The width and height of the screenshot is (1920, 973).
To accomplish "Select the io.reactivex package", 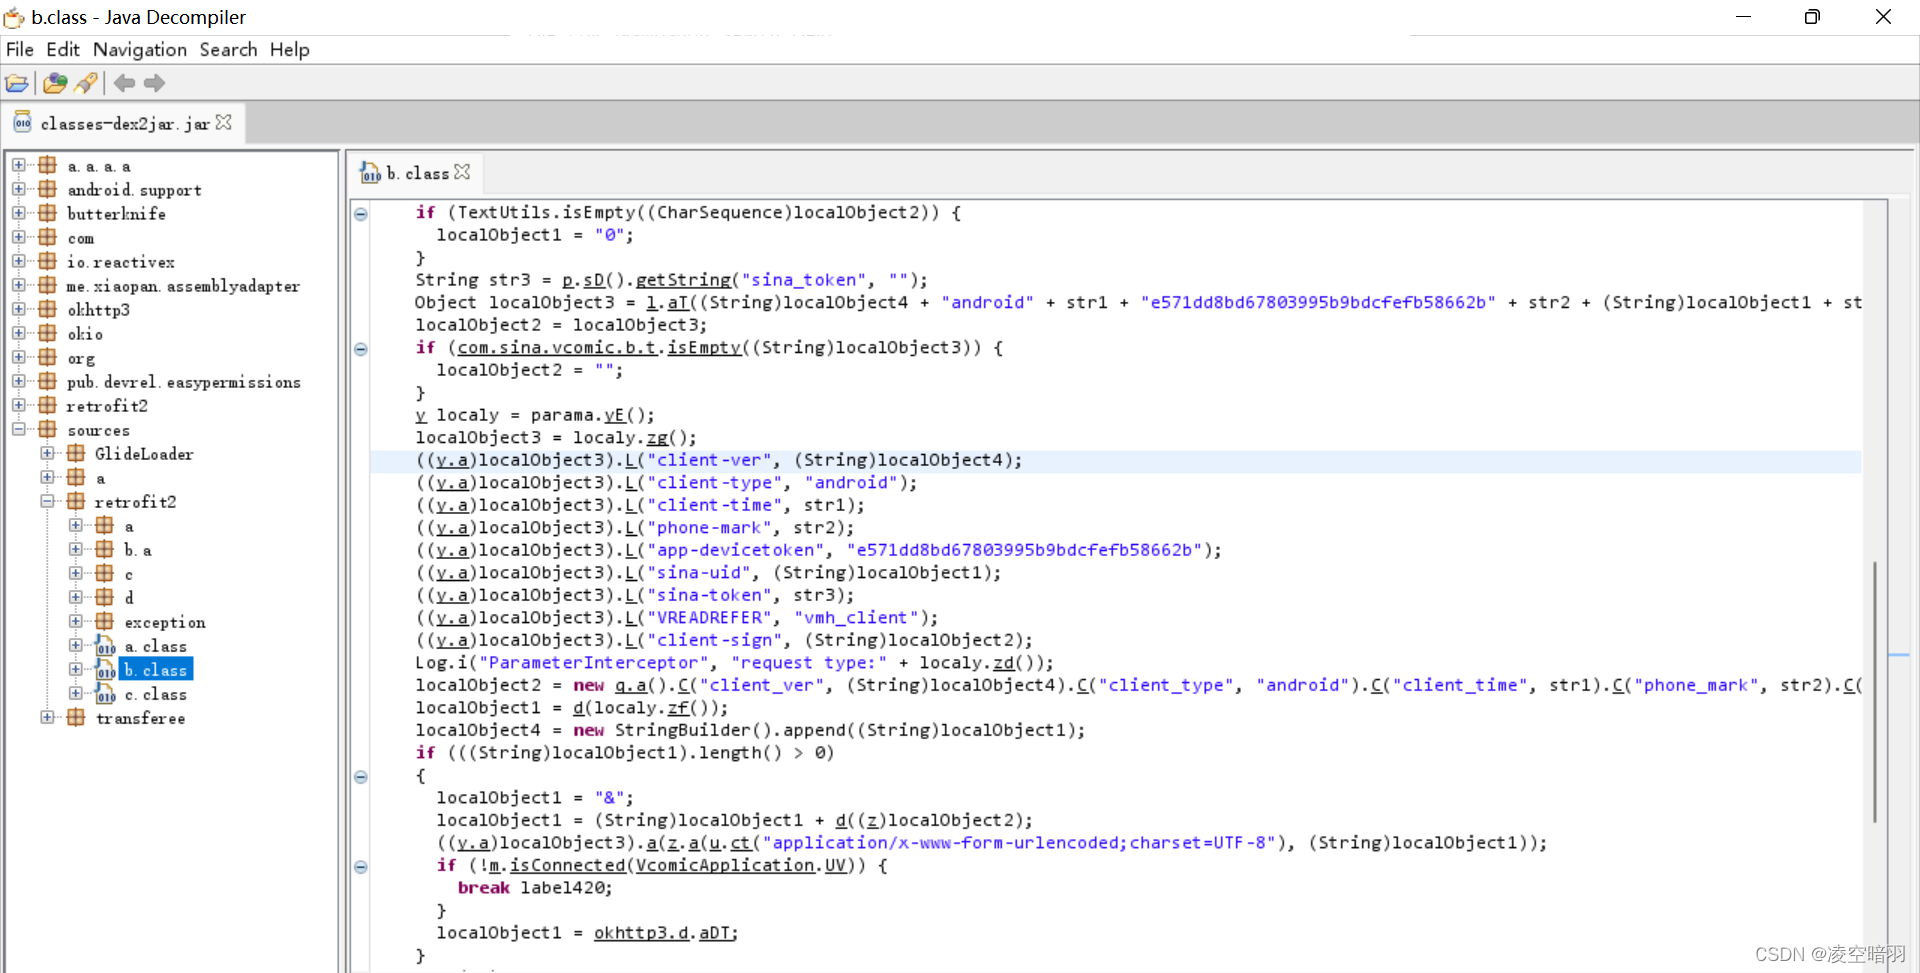I will (121, 262).
